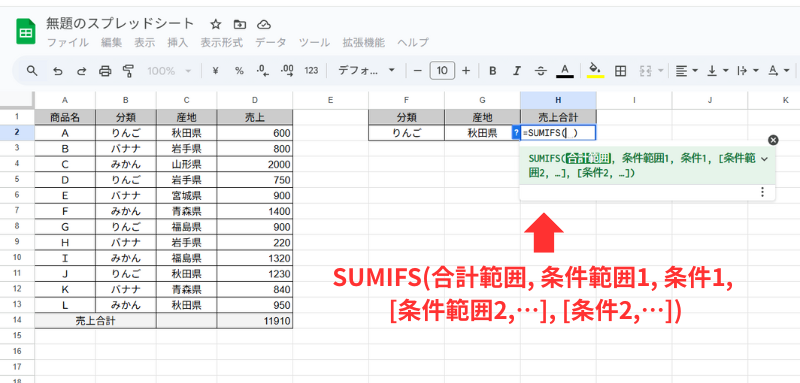The image size is (800, 383).
Task: Open the ファイル menu
Action: click(68, 42)
